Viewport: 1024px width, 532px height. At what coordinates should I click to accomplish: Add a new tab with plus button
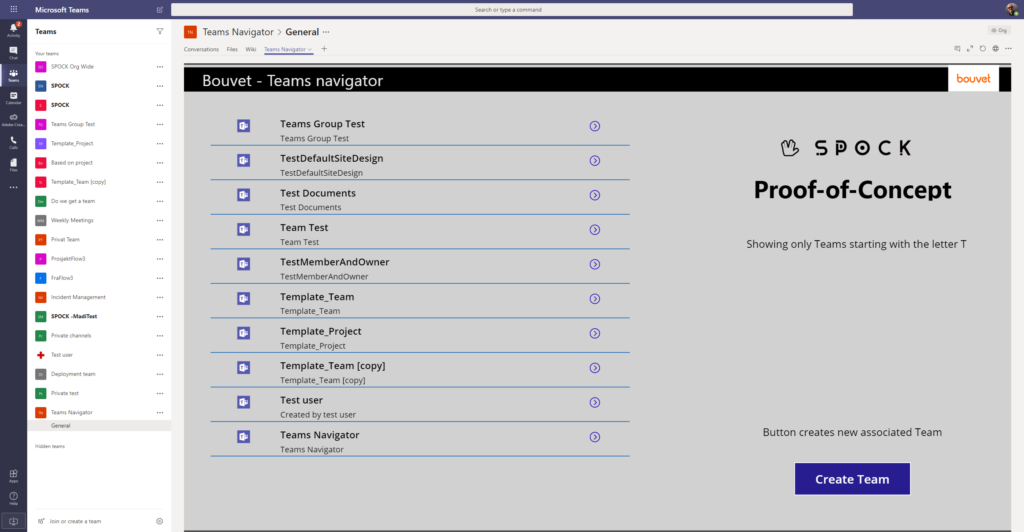[324, 49]
